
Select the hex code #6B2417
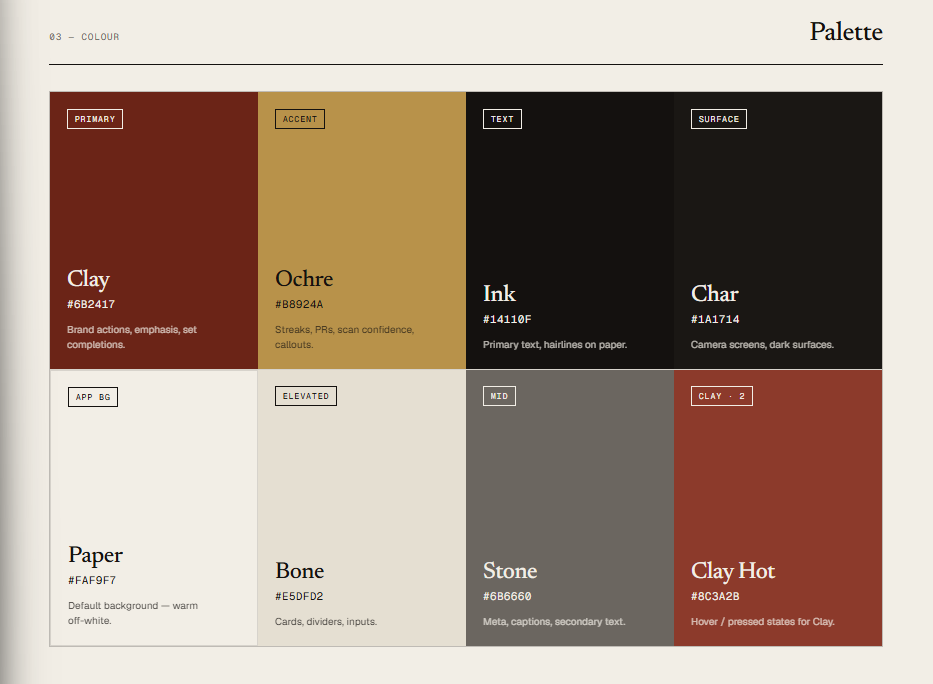(91, 305)
